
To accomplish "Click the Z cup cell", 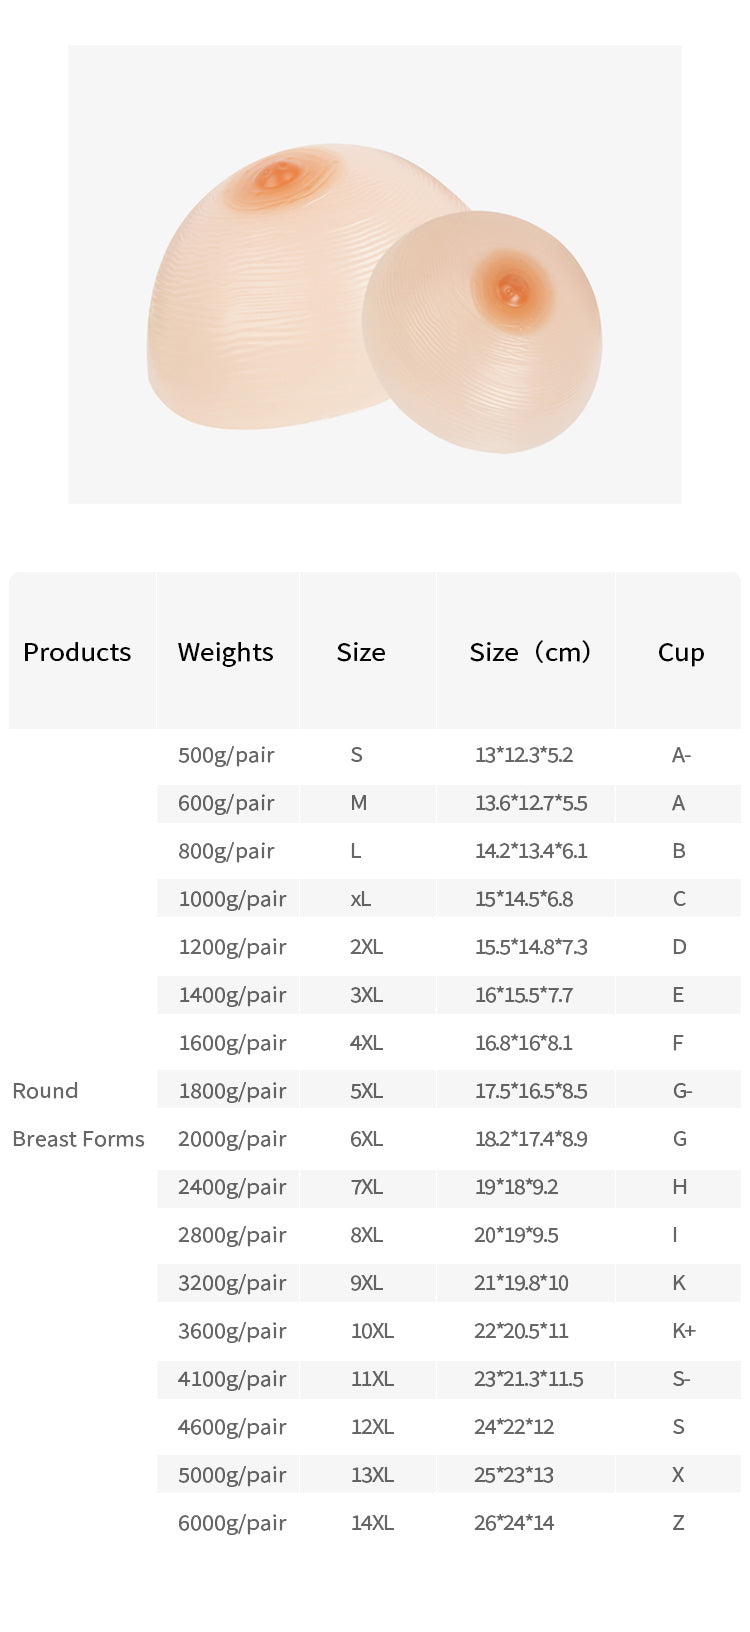I will 678,1523.
